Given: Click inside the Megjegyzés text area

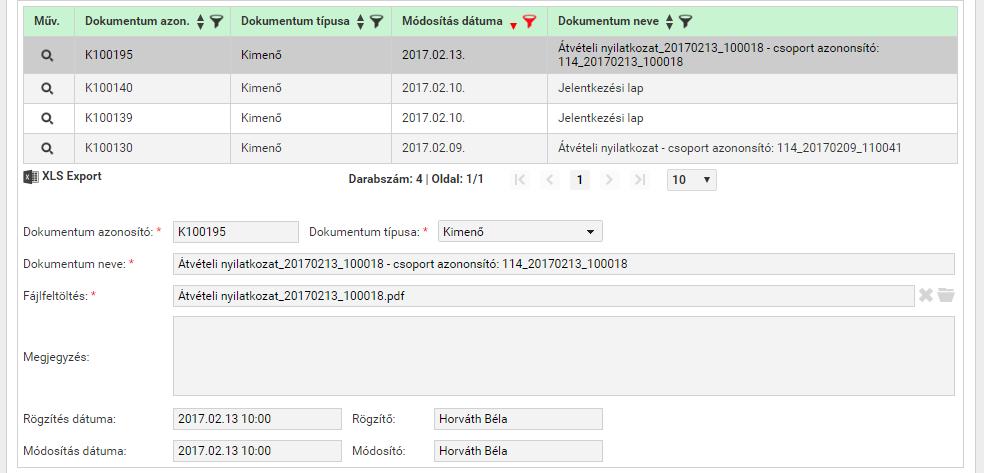Looking at the screenshot, I should (564, 356).
